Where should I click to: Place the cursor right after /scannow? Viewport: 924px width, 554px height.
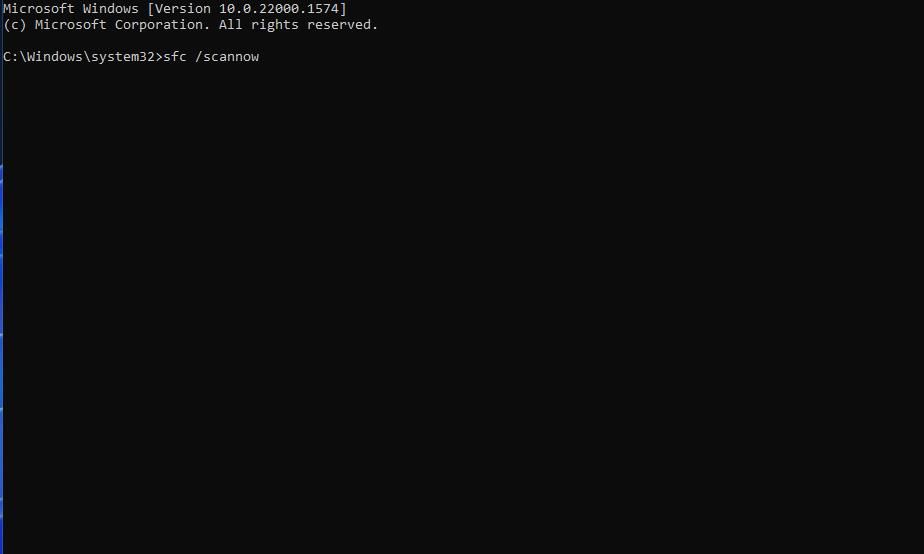click(x=260, y=57)
